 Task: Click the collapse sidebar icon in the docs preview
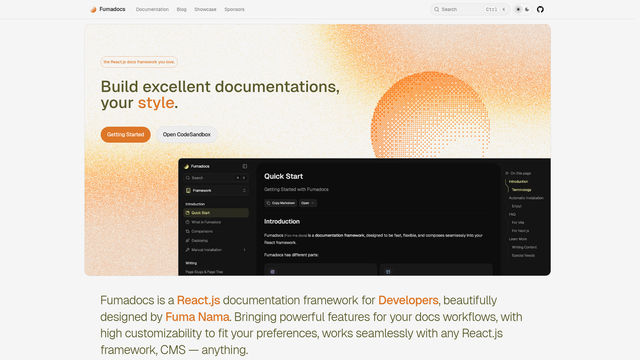coord(244,166)
